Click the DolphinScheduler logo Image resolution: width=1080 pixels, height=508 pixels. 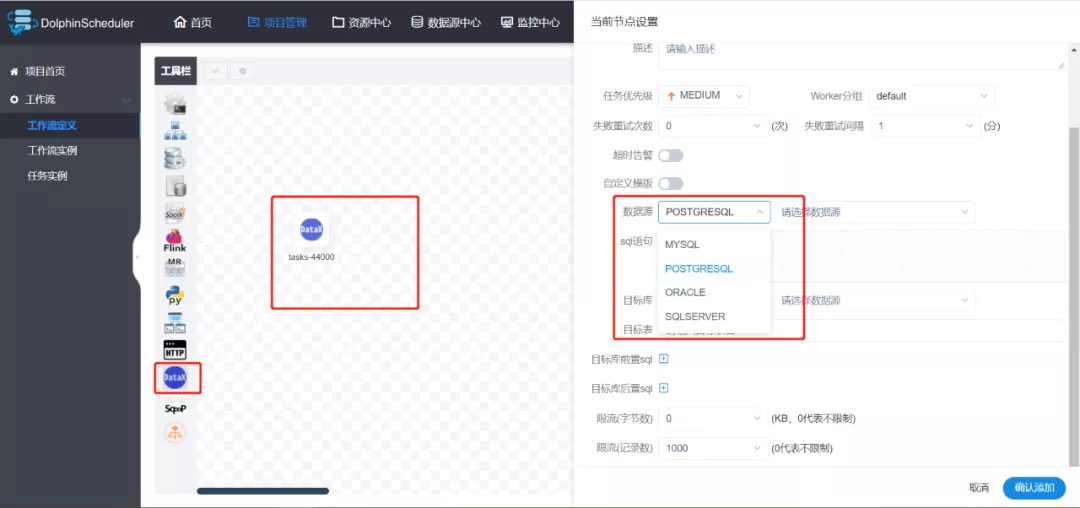71,22
